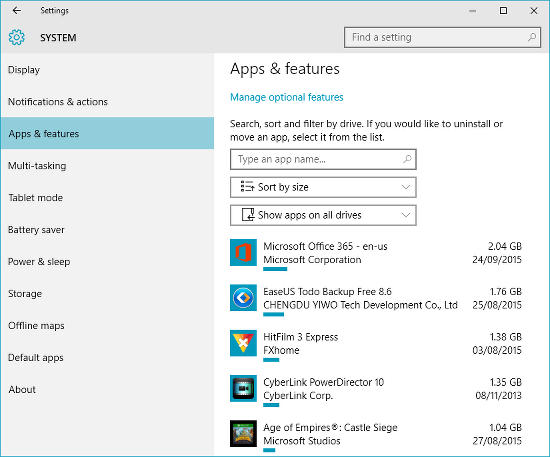This screenshot has height=457, width=550.
Task: Click the size bar under Microsoft Office 365
Action: click(275, 269)
